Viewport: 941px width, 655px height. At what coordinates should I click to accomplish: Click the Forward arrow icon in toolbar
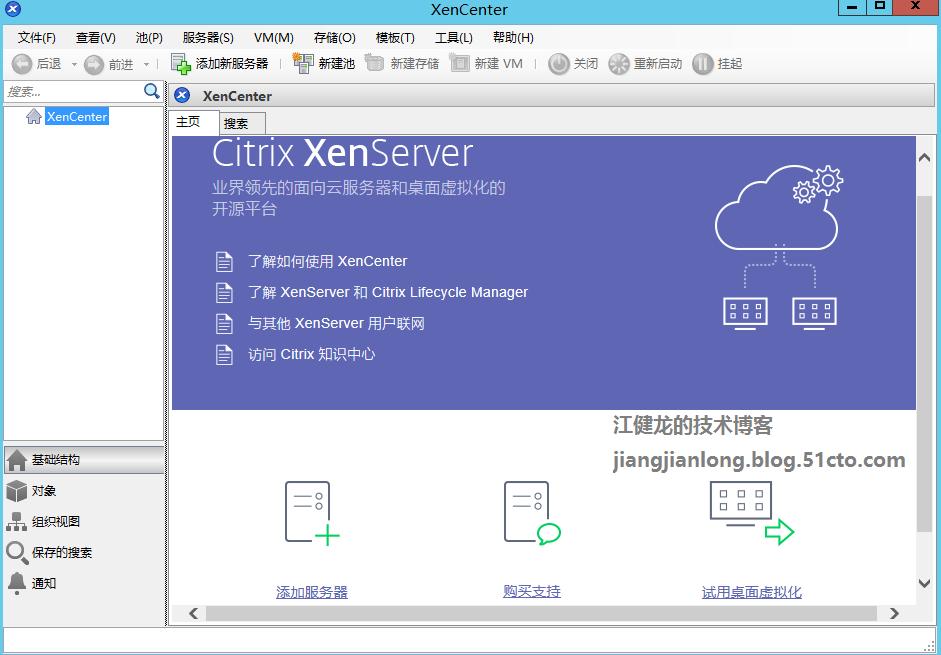94,64
